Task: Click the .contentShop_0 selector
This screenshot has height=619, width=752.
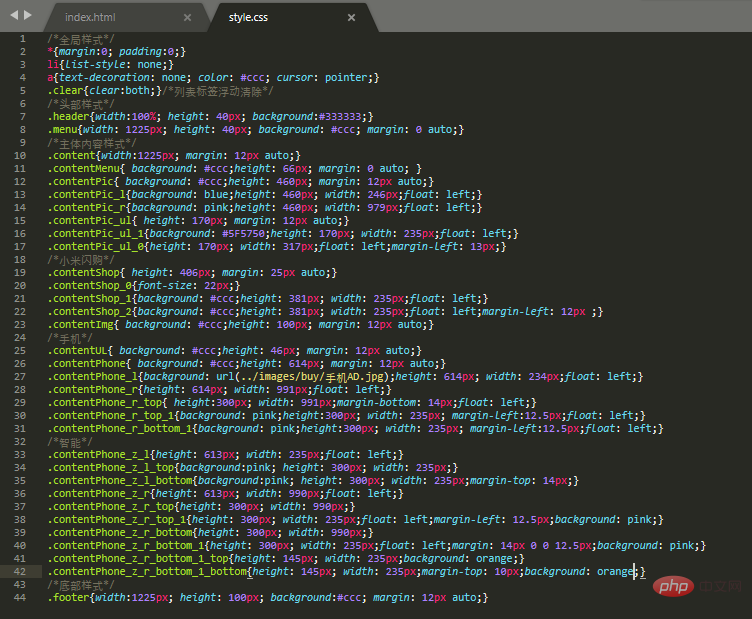Action: 90,285
